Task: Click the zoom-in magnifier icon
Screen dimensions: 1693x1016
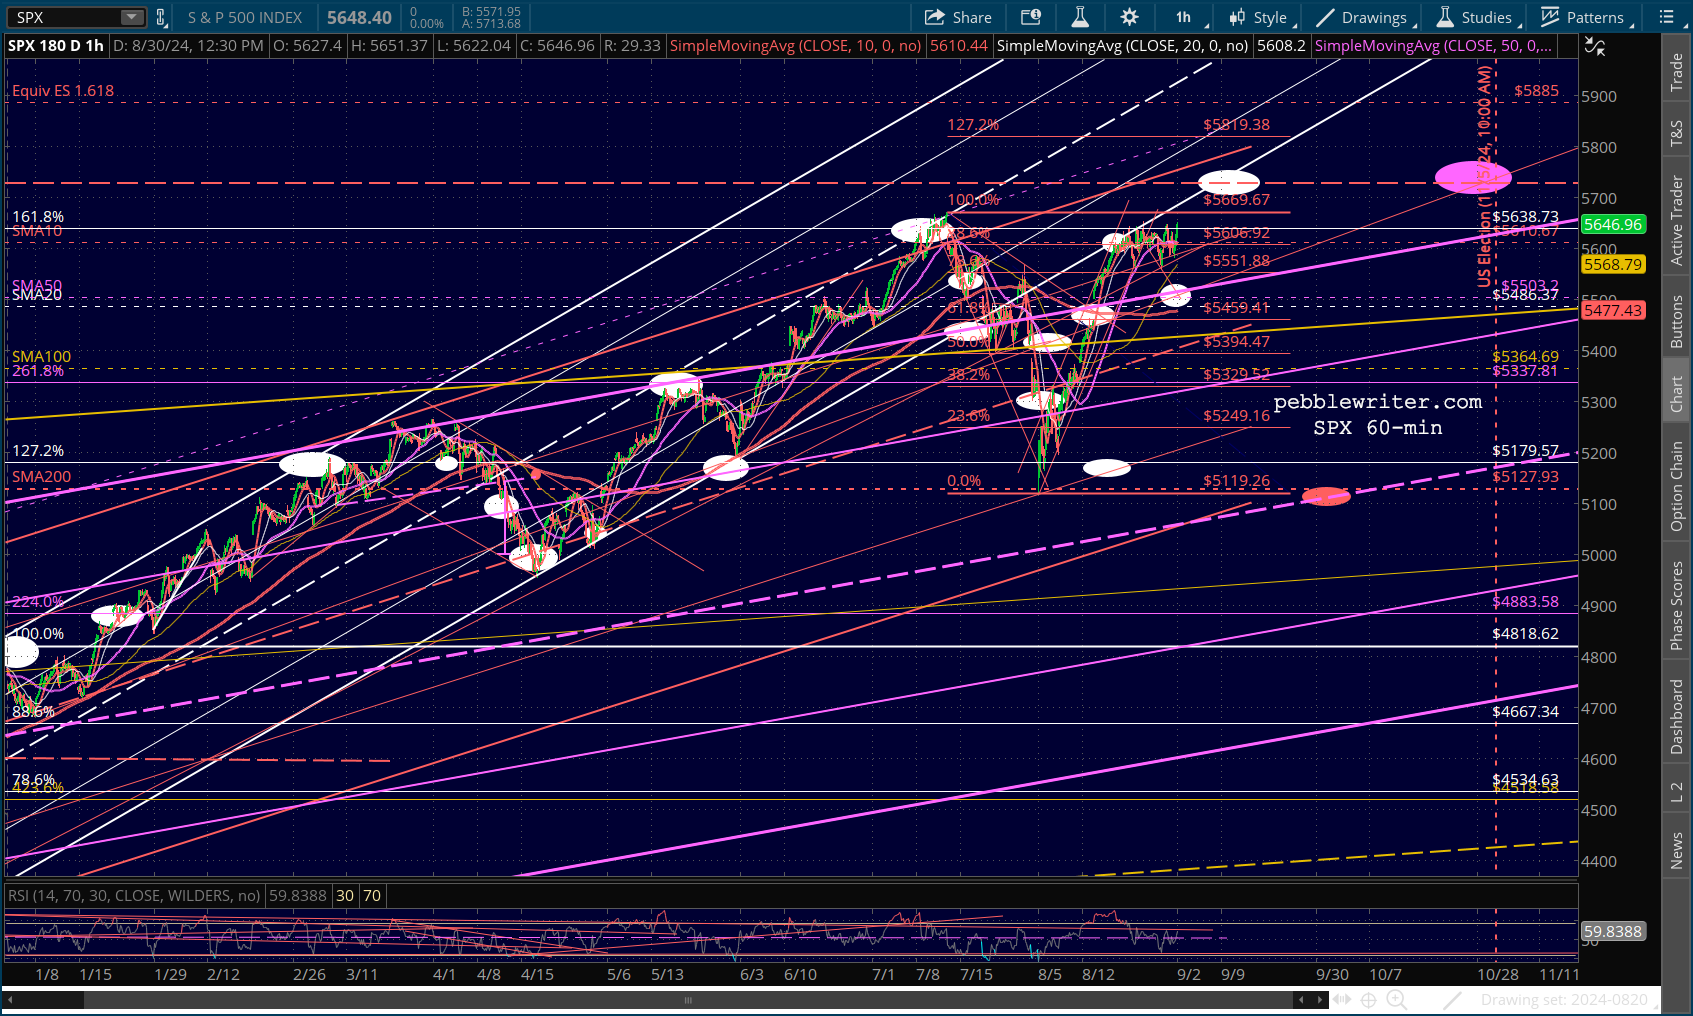Action: click(1397, 1000)
